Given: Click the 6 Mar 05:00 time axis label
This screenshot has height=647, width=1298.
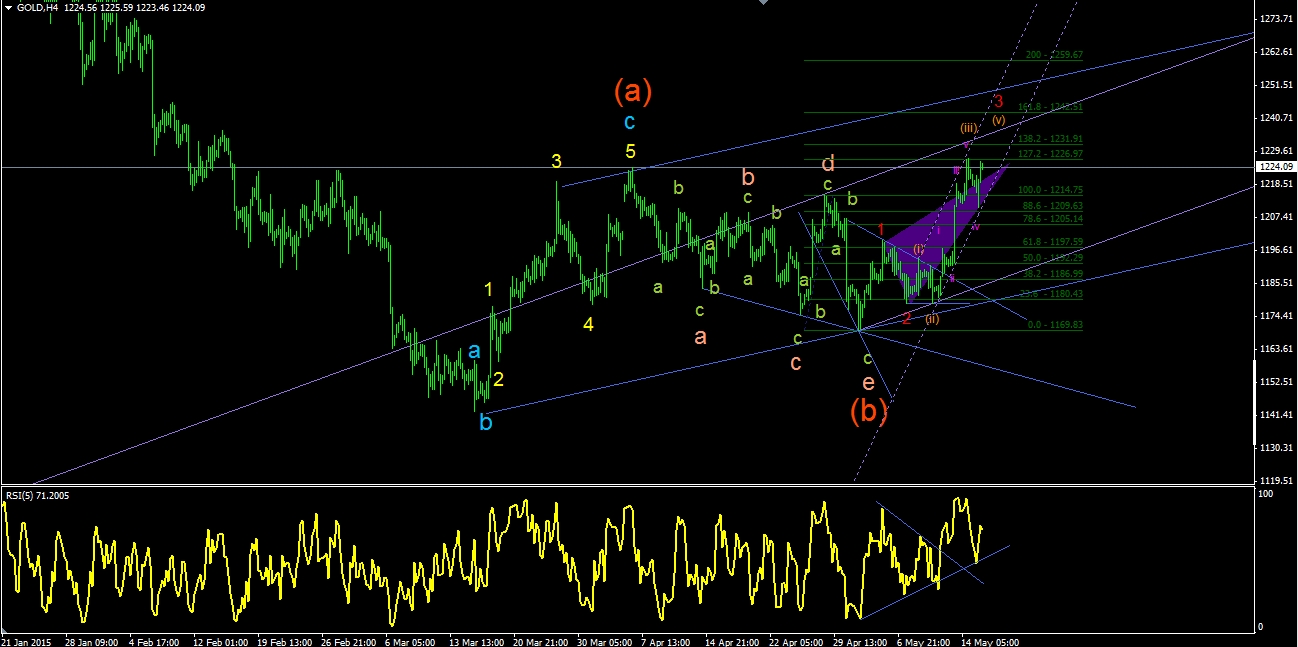Looking at the screenshot, I should pos(411,641).
